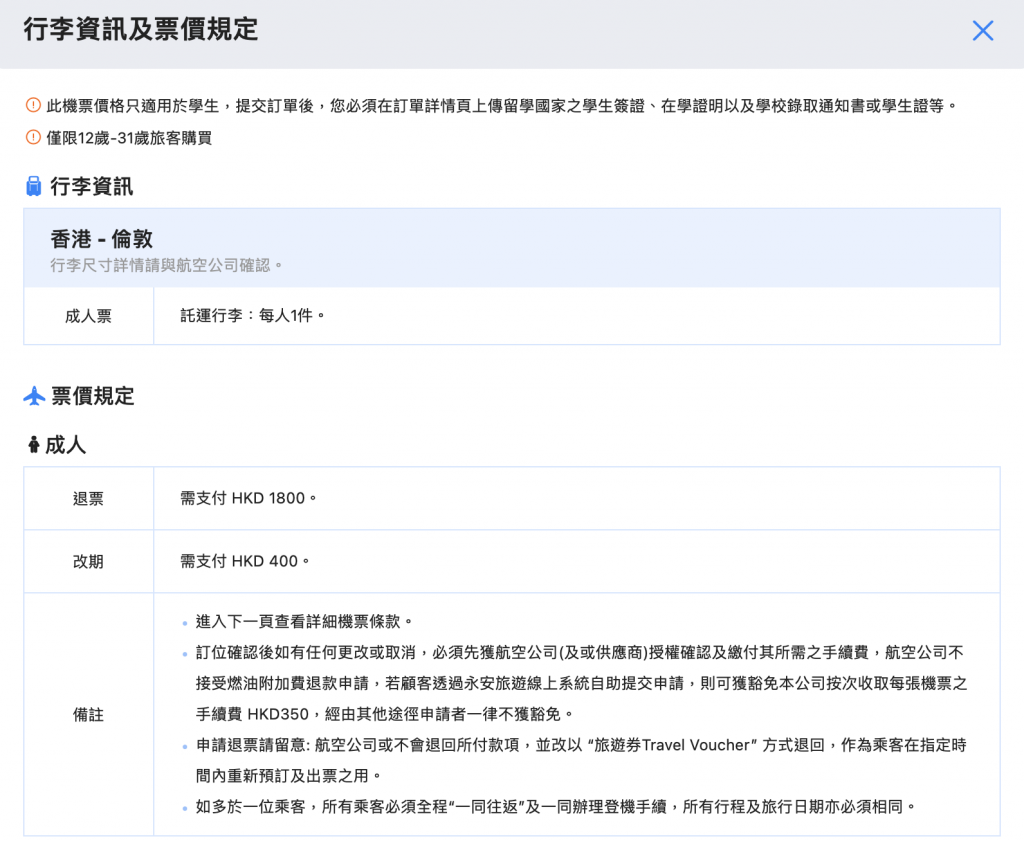The width and height of the screenshot is (1024, 841).
Task: Click the 託運行李：每人1件 cell
Action: [577, 316]
